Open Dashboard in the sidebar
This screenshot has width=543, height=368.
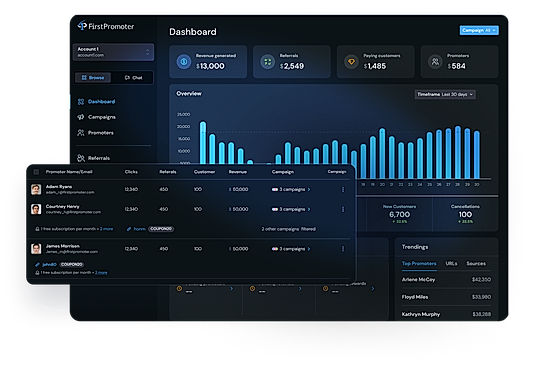101,101
